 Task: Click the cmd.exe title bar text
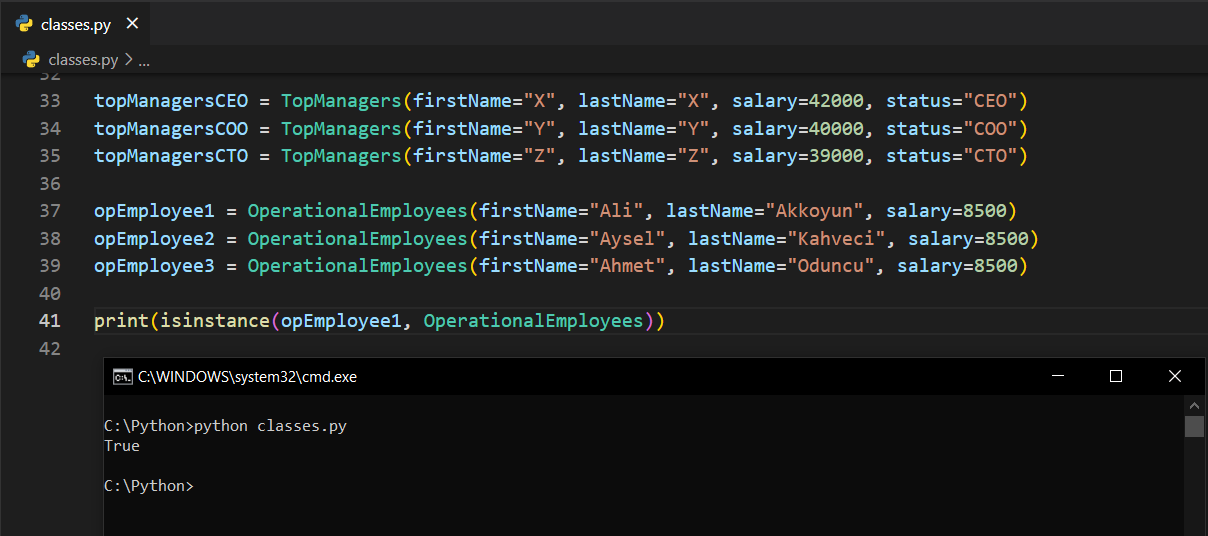[247, 377]
